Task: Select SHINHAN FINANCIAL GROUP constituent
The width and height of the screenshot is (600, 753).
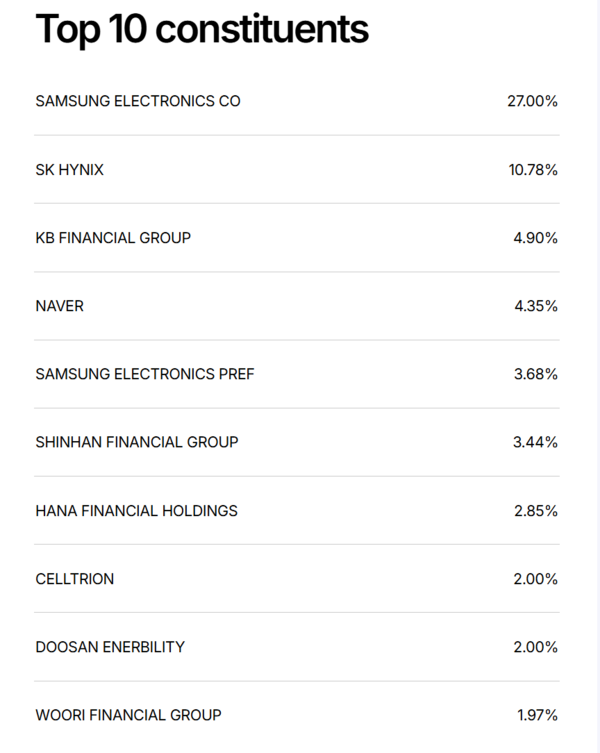Action: pyautogui.click(x=136, y=442)
